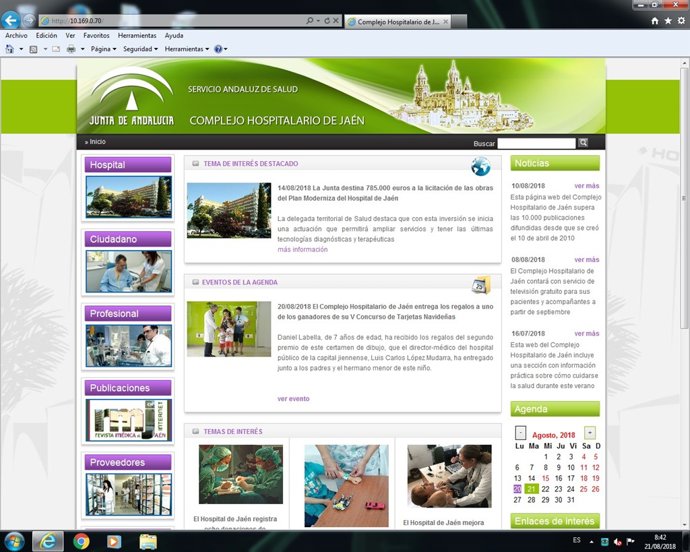Open the Seguridad dropdown menu

click(x=140, y=49)
